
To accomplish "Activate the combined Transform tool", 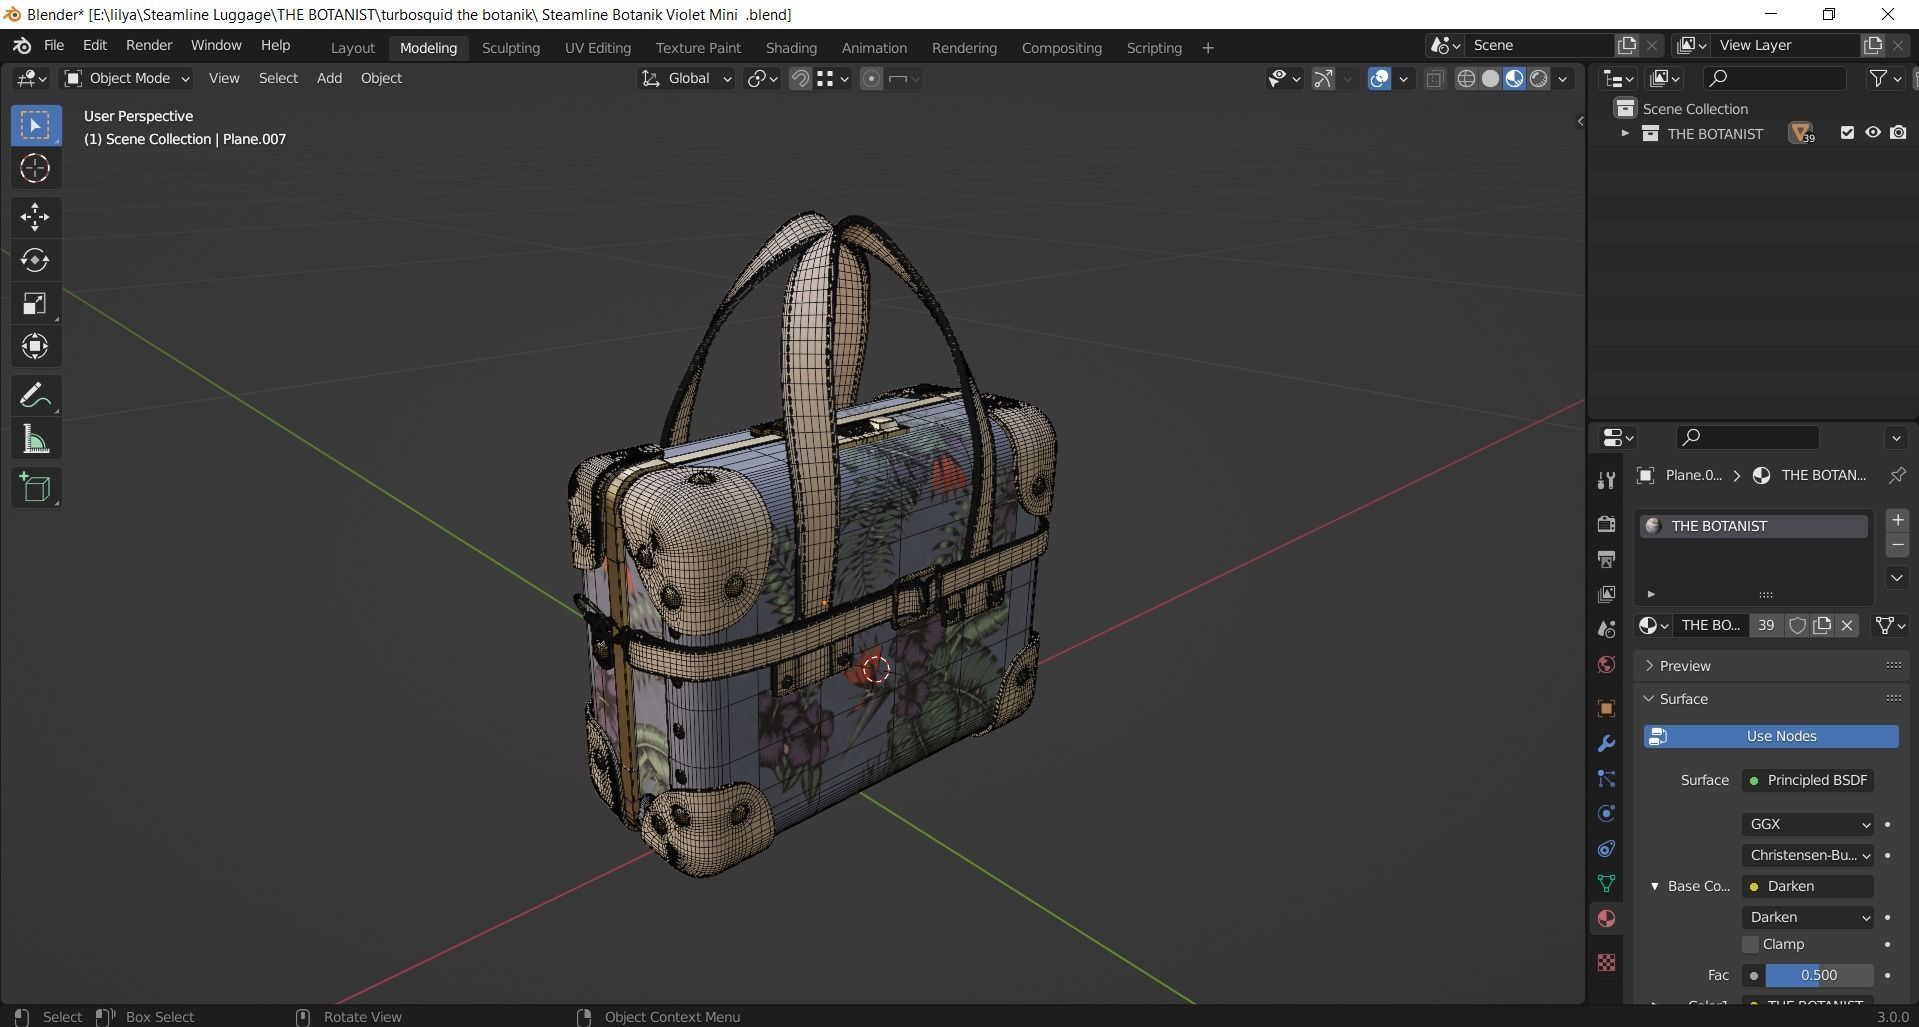I will click(36, 347).
